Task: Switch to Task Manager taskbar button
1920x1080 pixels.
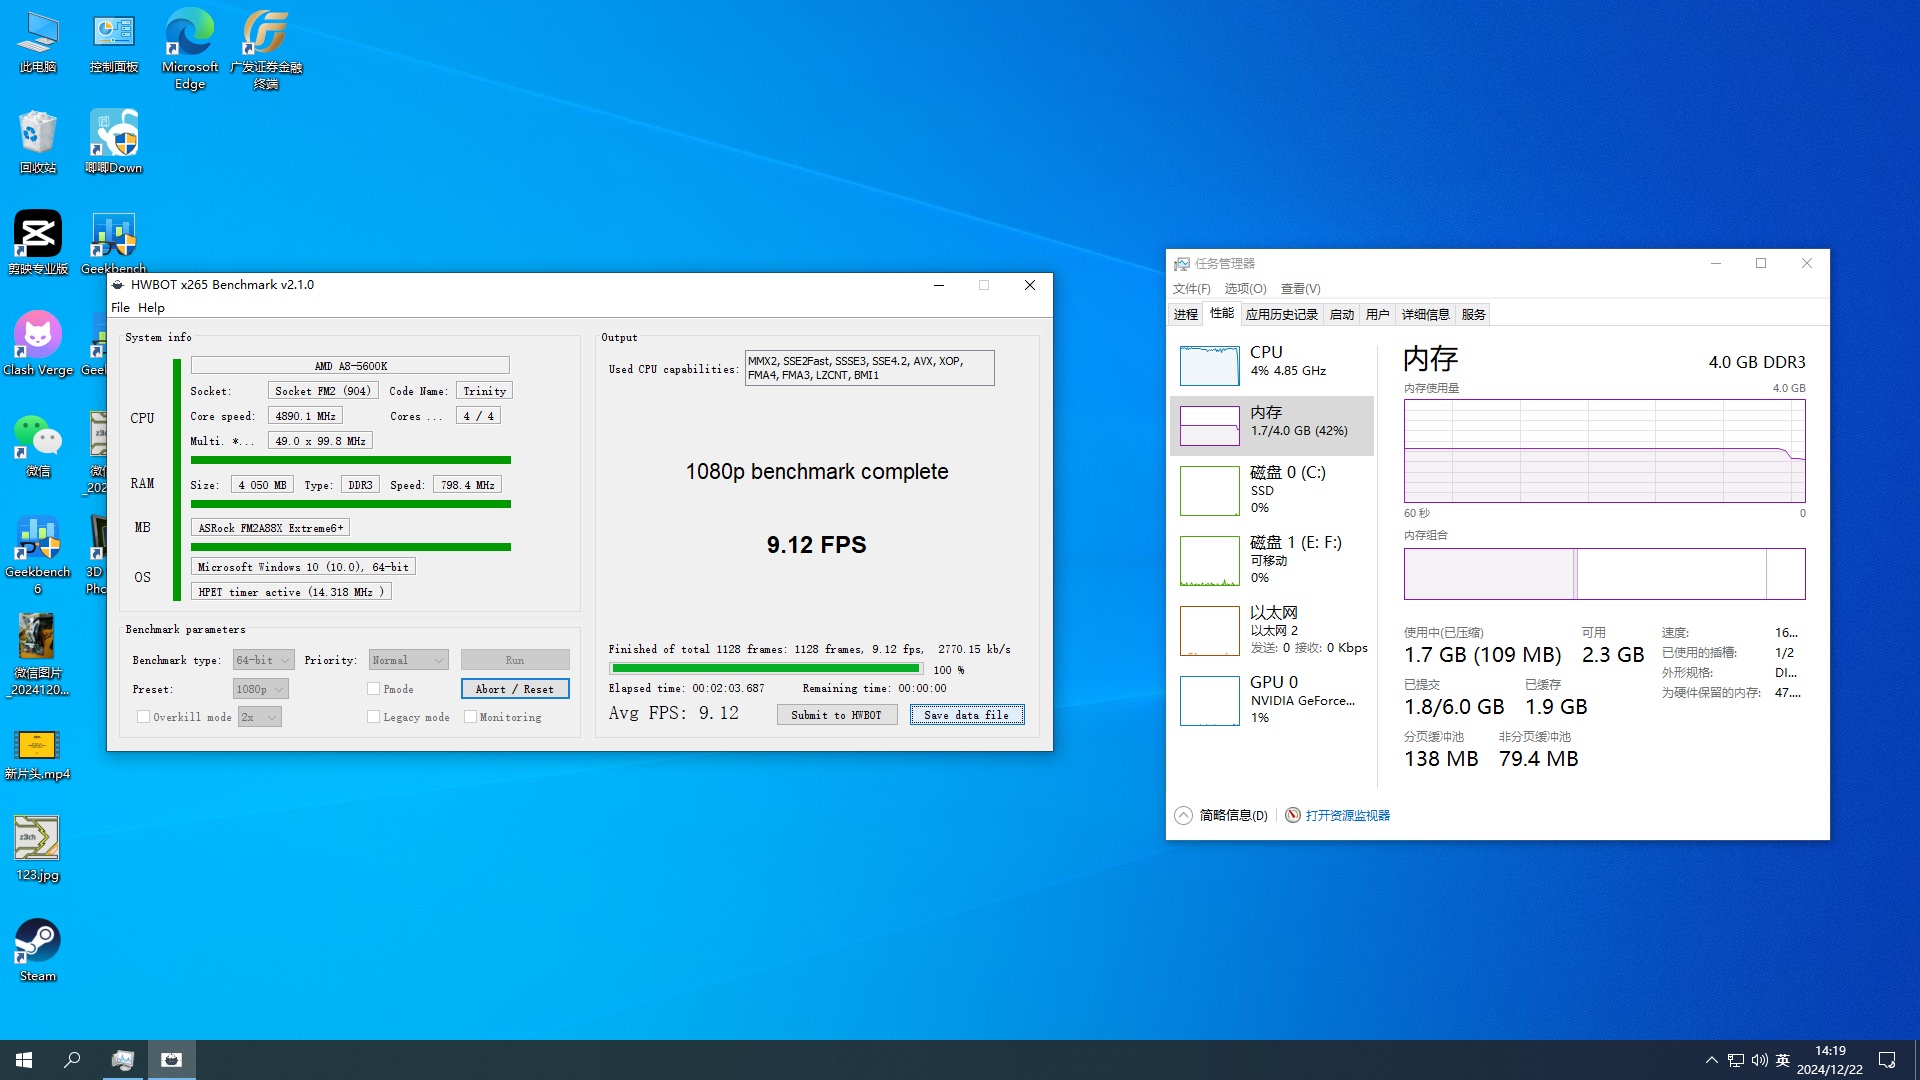Action: (x=123, y=1060)
